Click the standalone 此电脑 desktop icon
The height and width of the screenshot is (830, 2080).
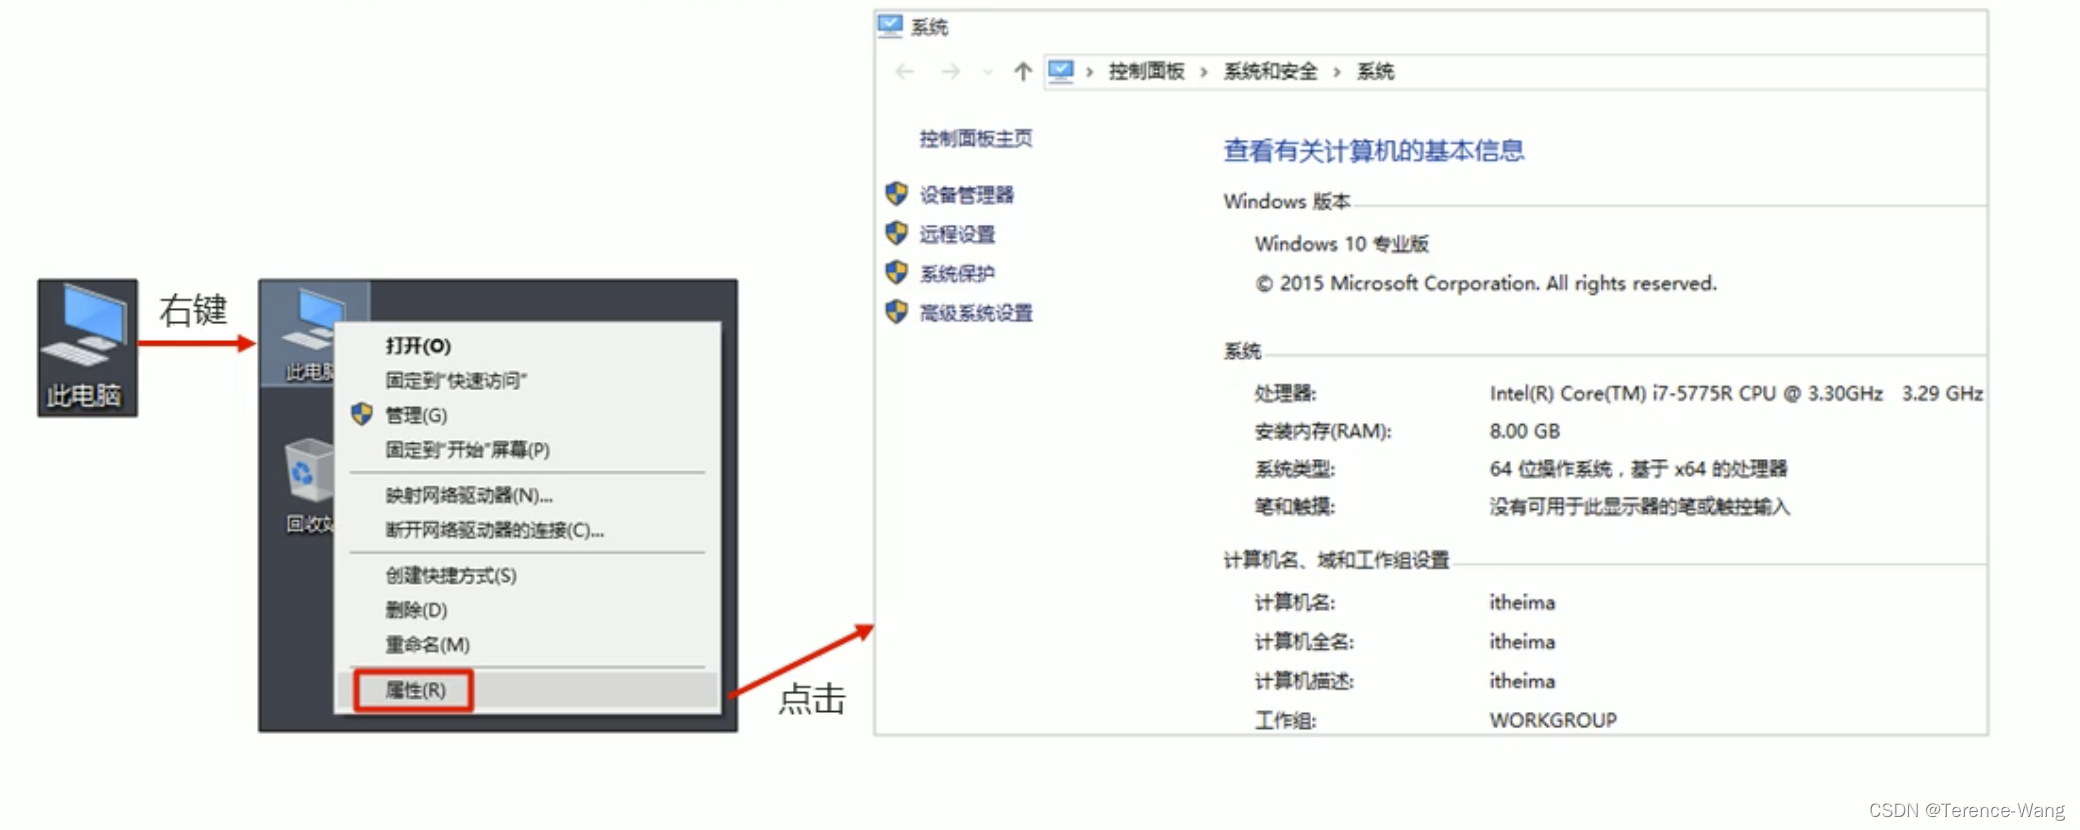coord(87,347)
